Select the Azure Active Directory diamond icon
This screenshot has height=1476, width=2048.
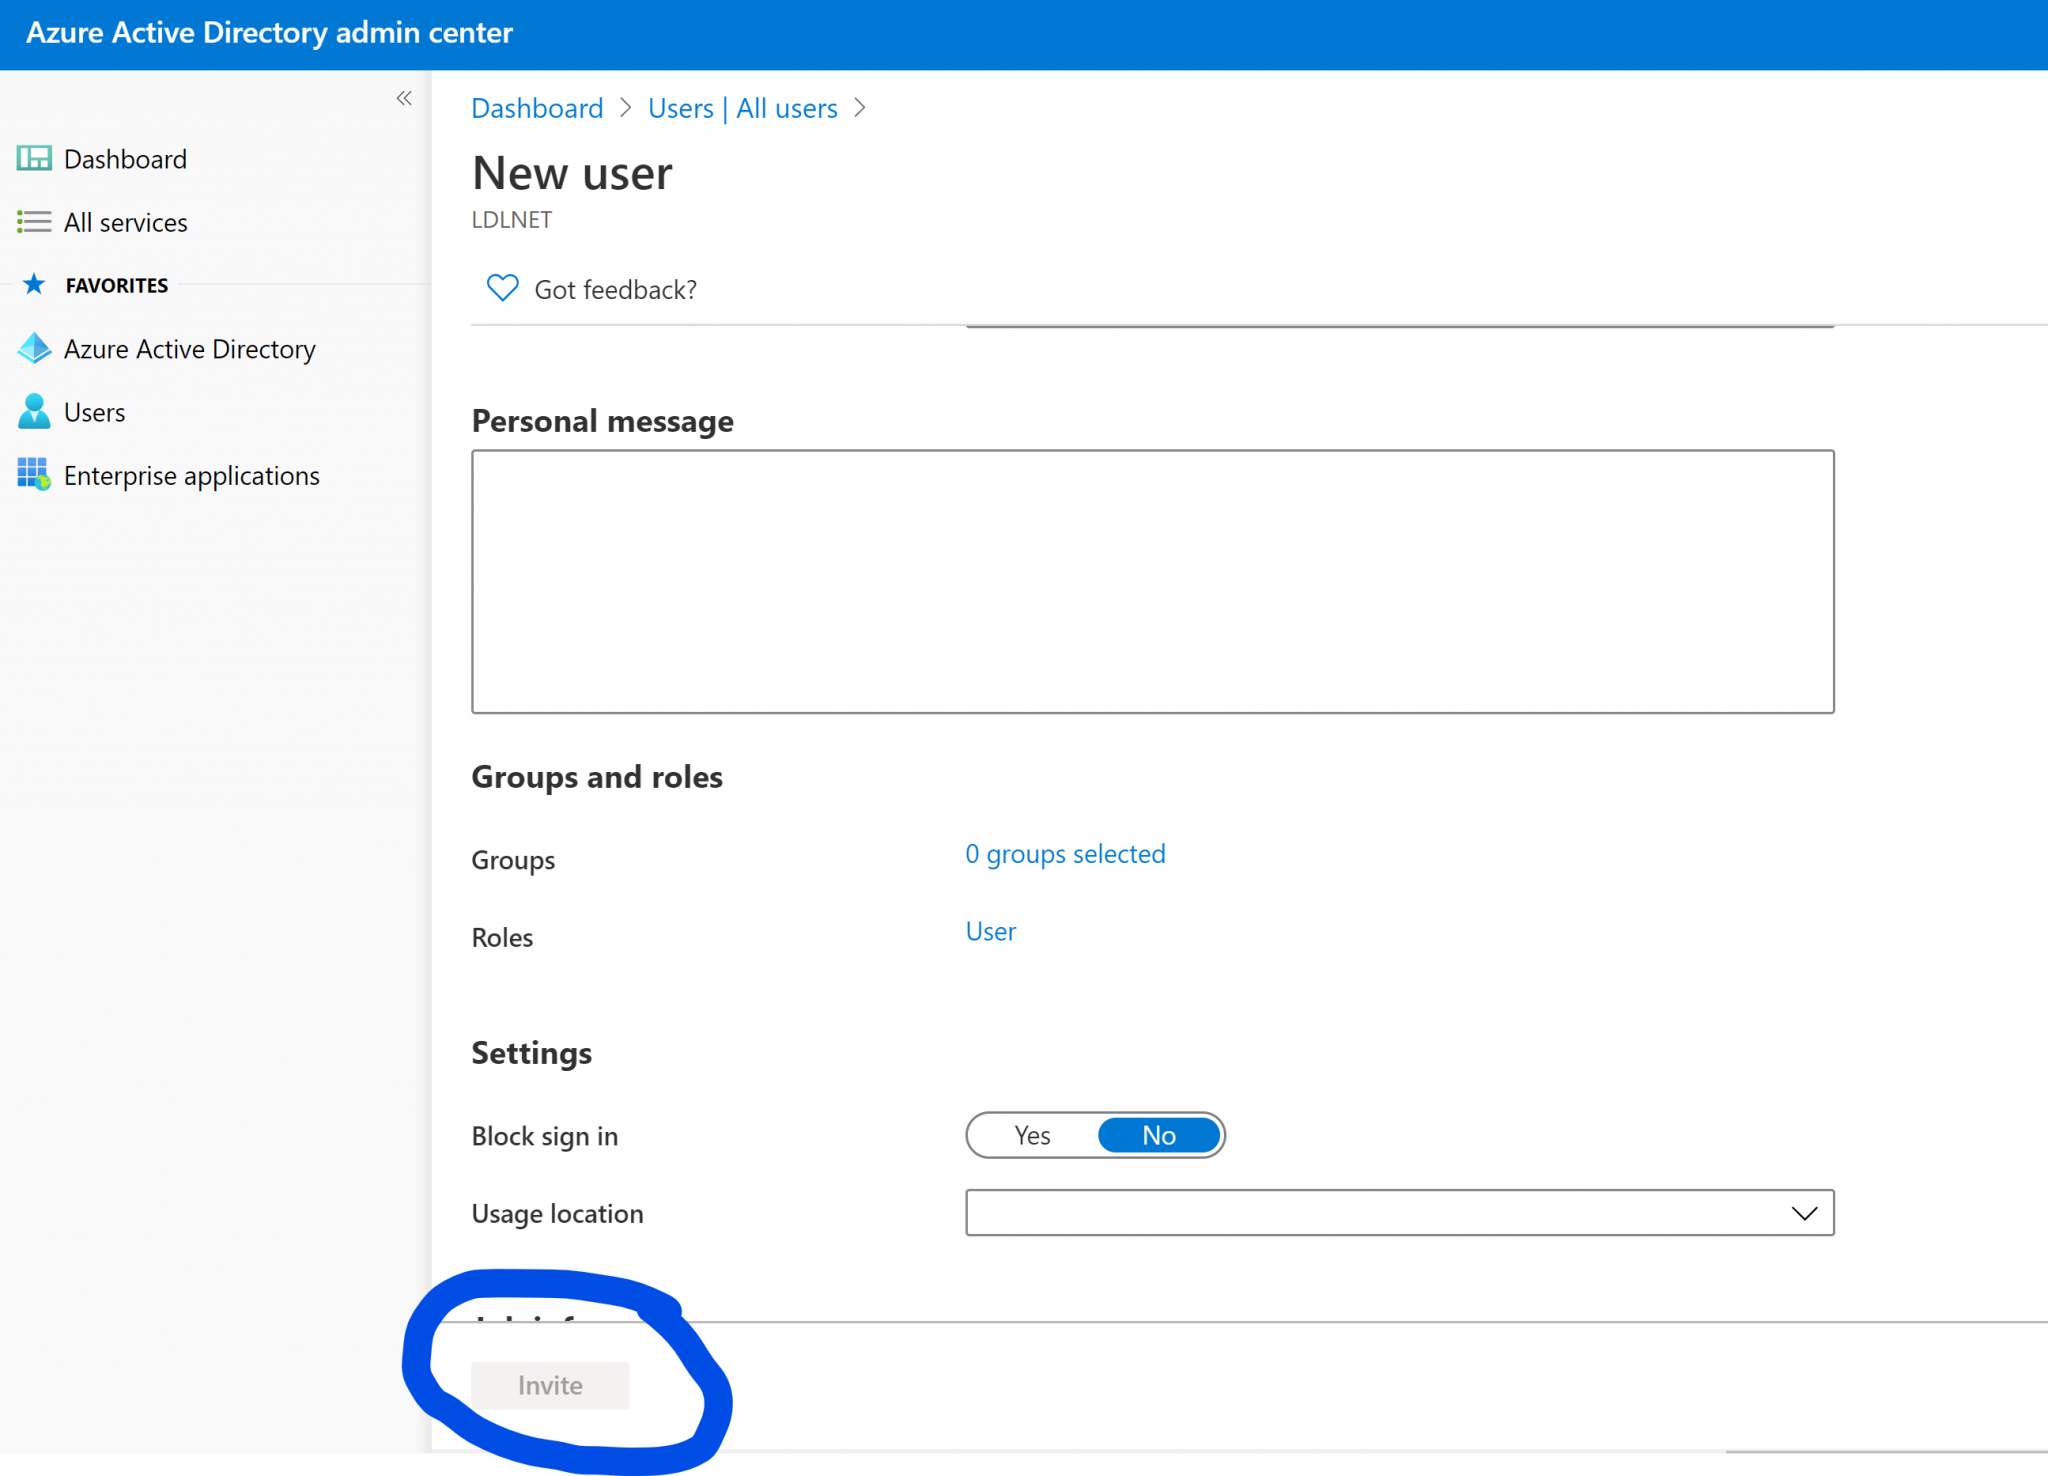click(x=33, y=348)
